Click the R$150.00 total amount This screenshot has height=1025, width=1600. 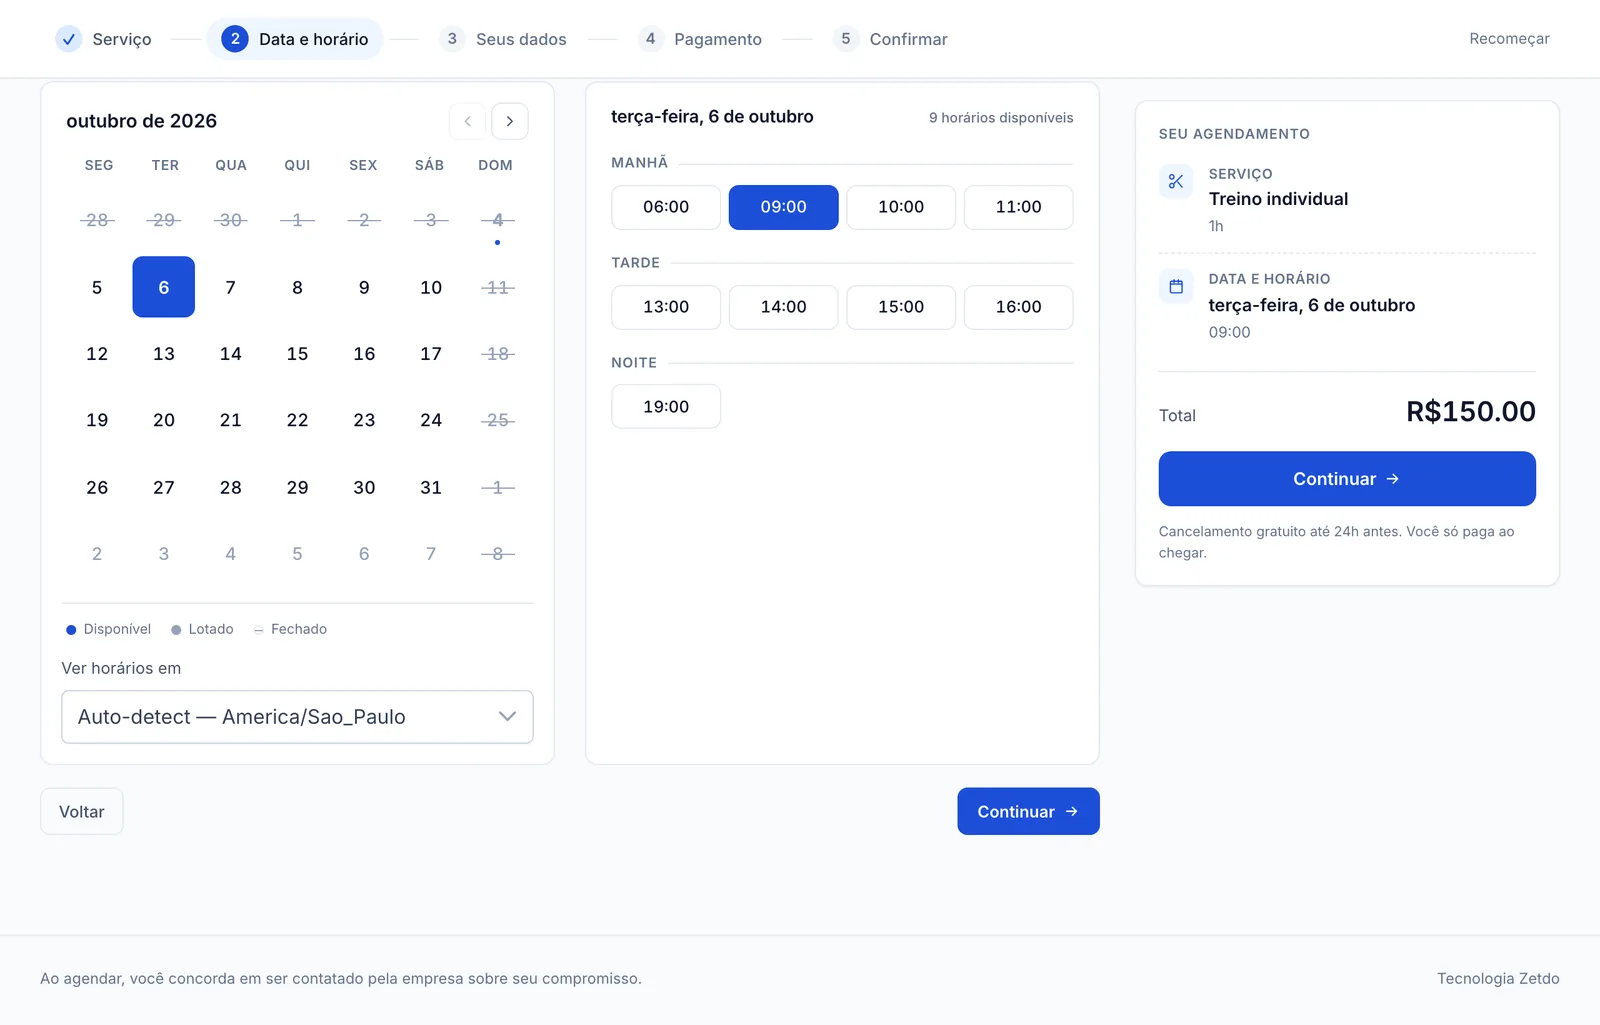(x=1471, y=412)
